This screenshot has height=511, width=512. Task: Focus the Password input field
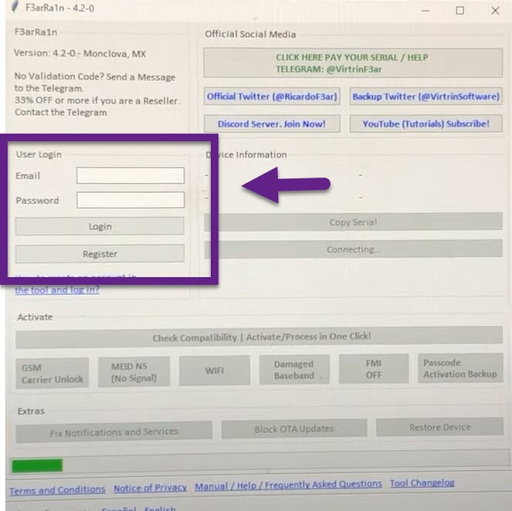pos(130,200)
